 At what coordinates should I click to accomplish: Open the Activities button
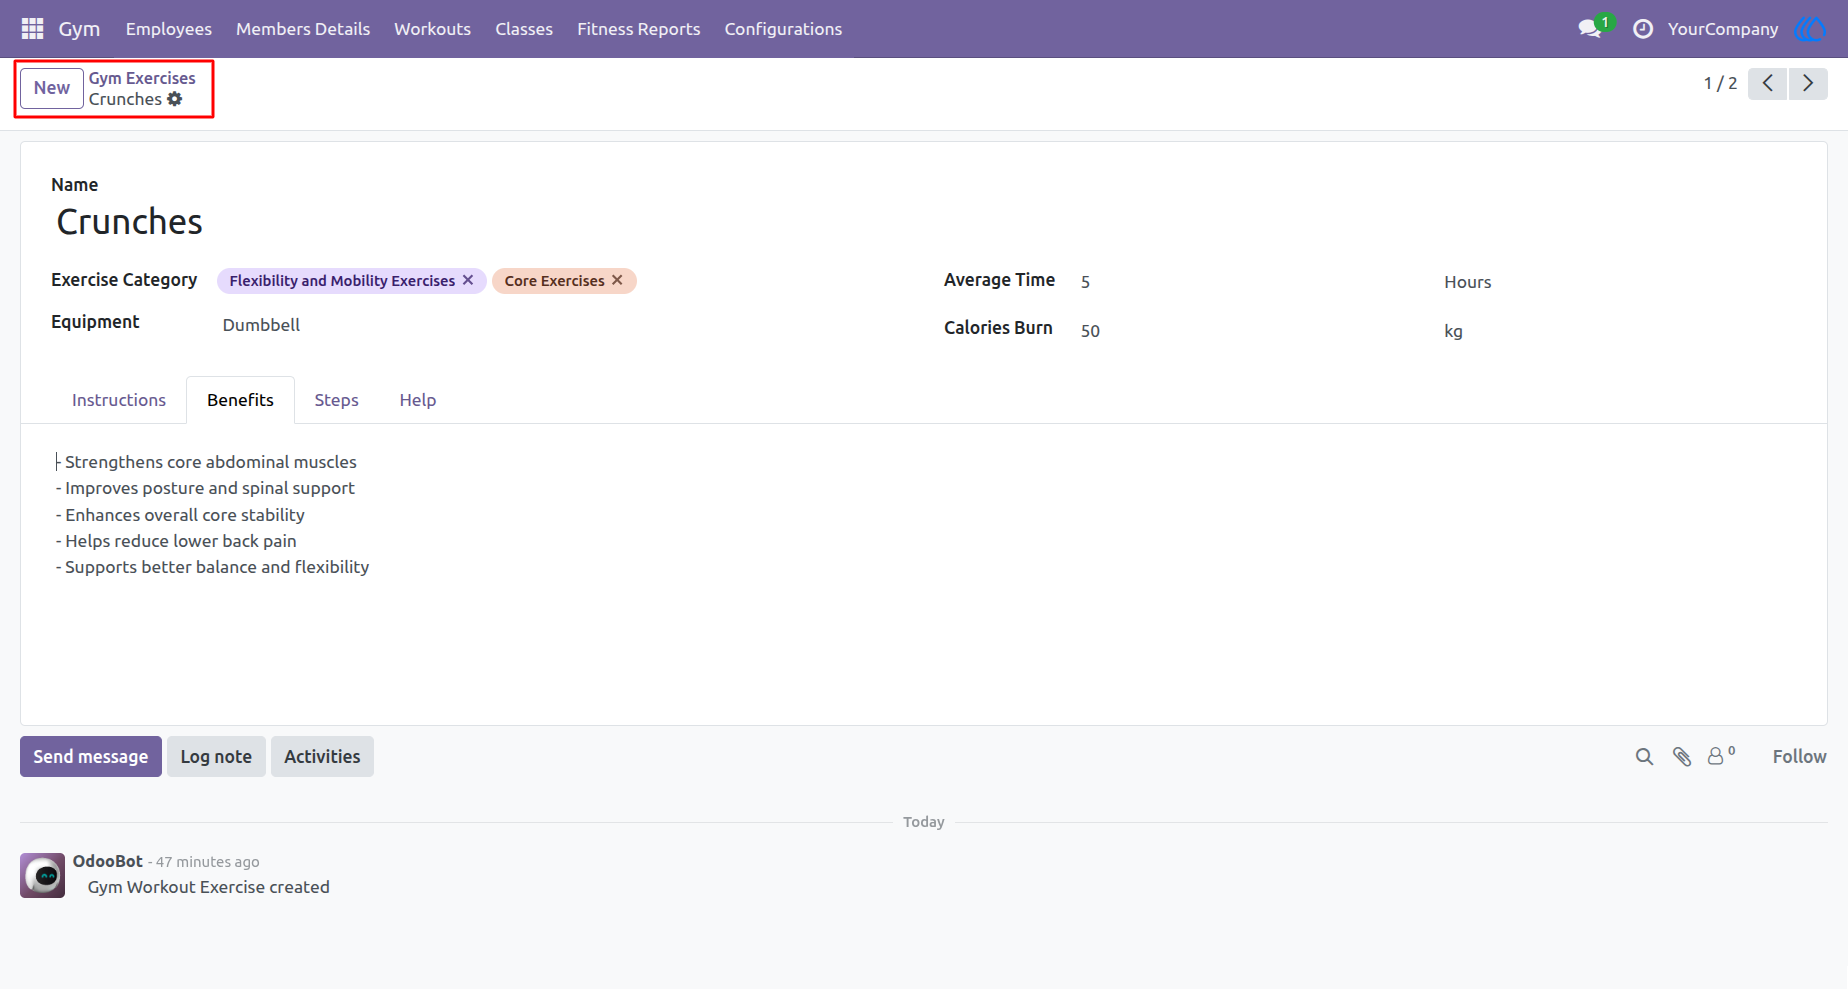pos(322,757)
